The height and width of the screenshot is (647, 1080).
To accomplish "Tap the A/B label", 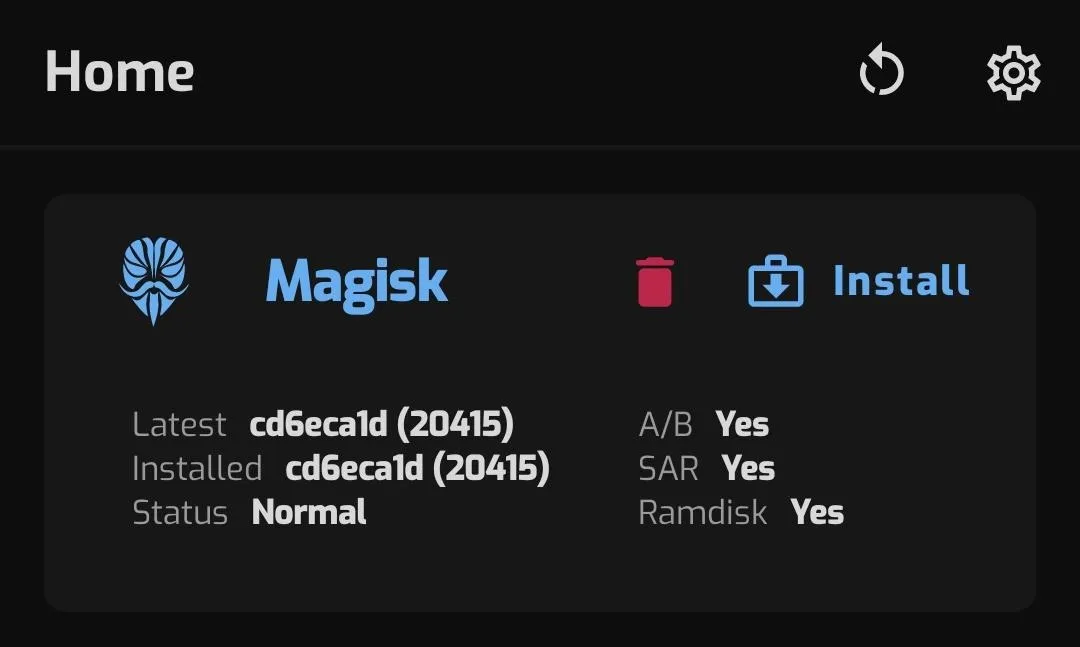I will tap(665, 424).
